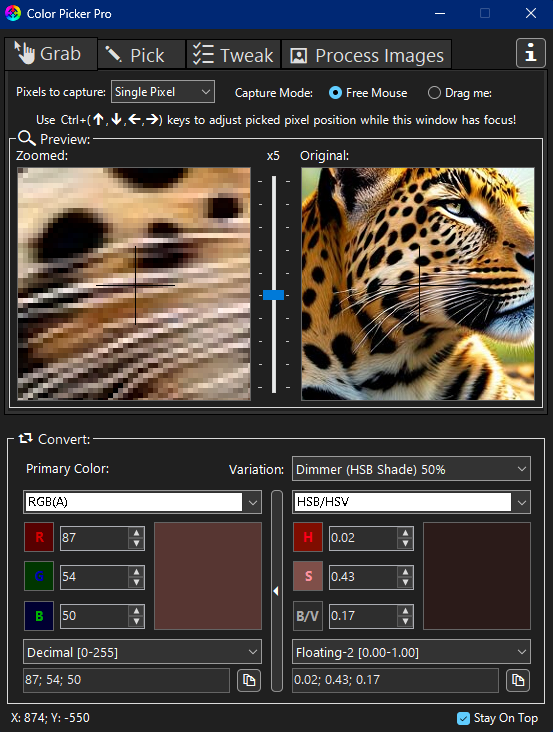Click the blue B channel swatch

click(39, 615)
